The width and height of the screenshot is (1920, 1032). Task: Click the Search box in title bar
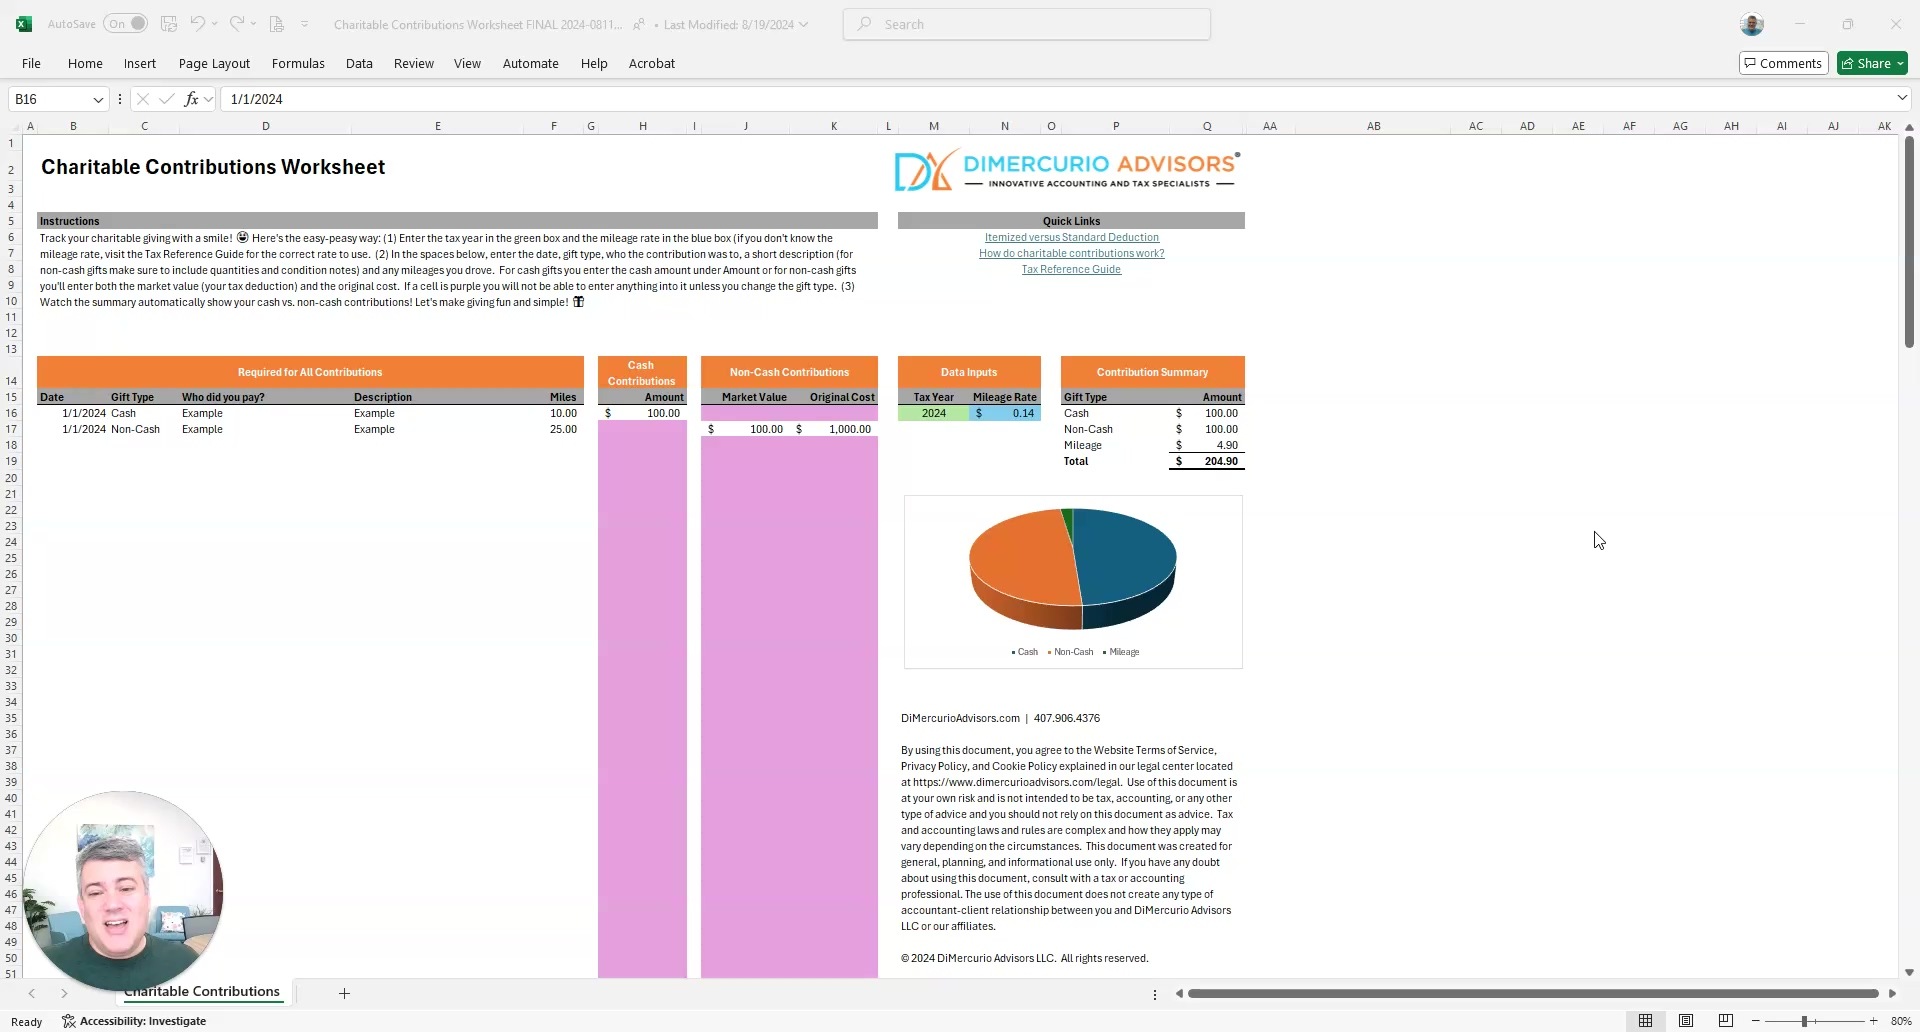pyautogui.click(x=1027, y=24)
